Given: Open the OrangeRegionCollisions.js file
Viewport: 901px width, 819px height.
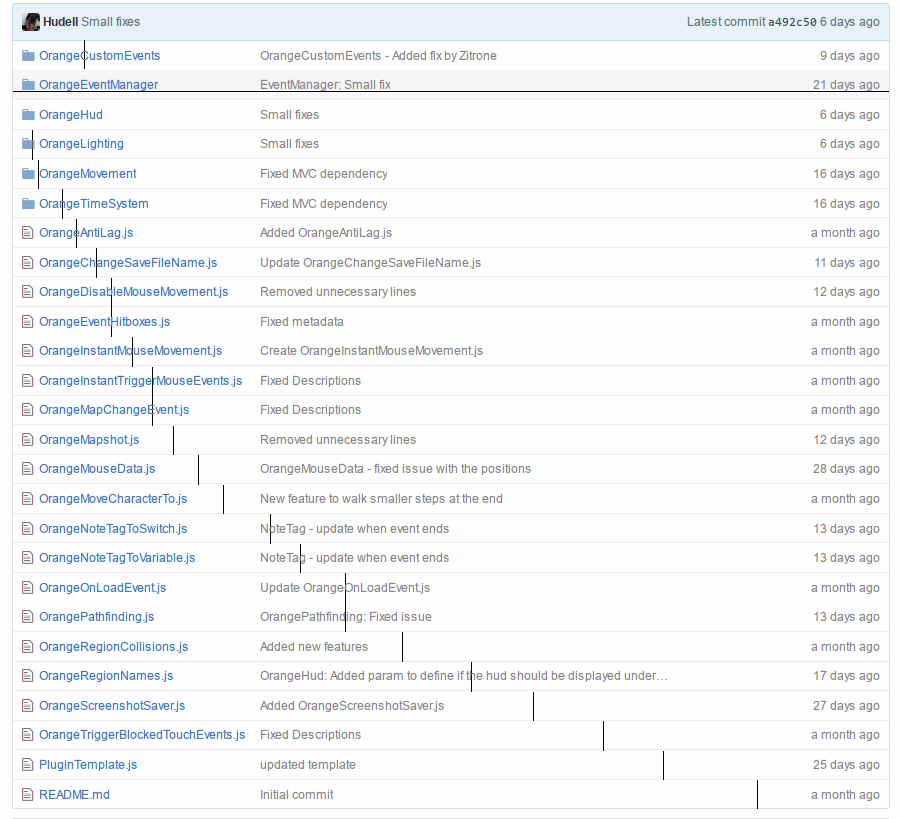Looking at the screenshot, I should (x=113, y=647).
